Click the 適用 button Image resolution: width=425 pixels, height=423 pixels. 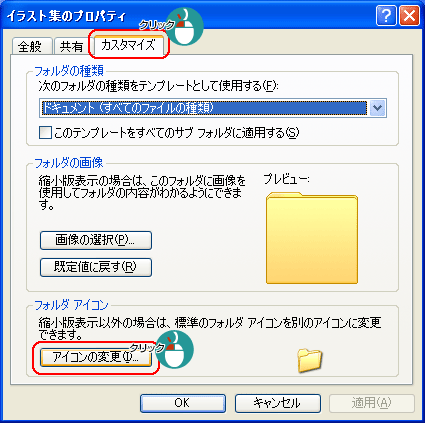pyautogui.click(x=372, y=403)
